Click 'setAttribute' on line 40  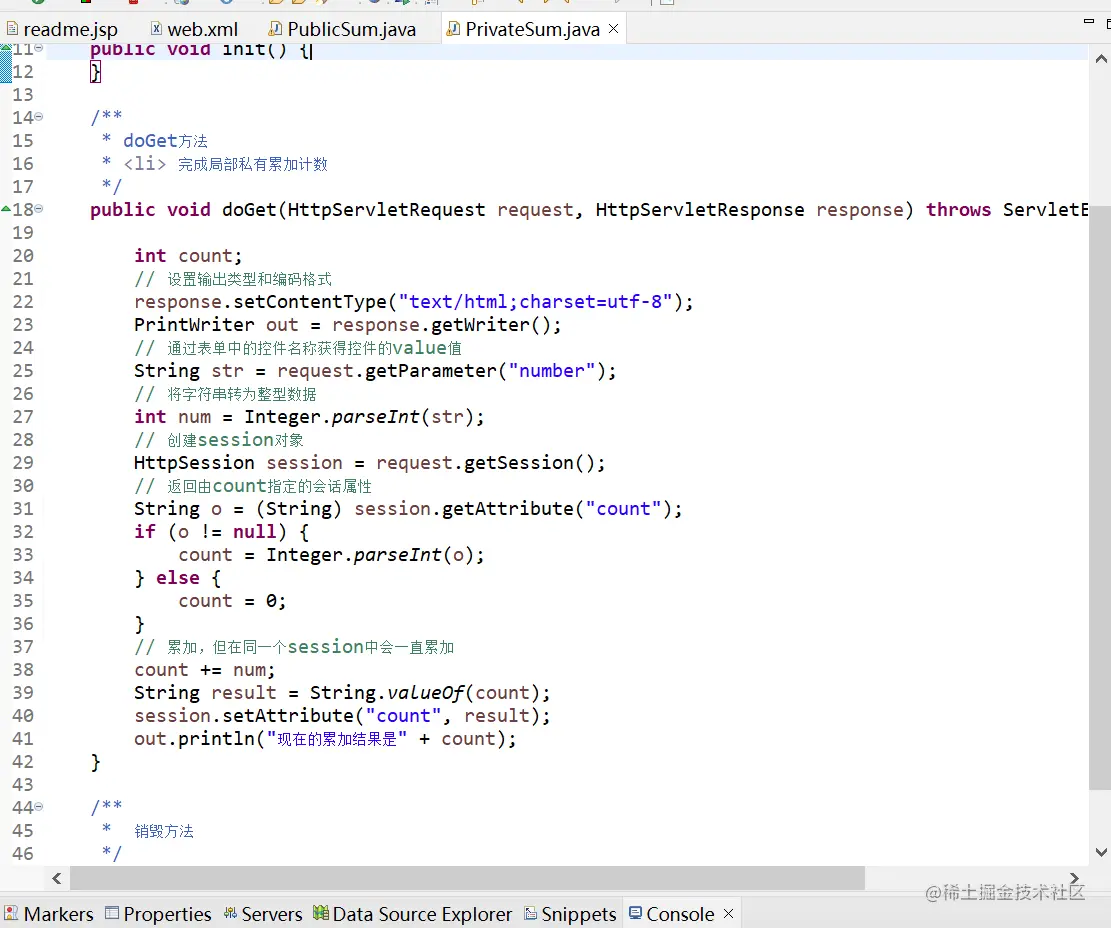pos(288,716)
